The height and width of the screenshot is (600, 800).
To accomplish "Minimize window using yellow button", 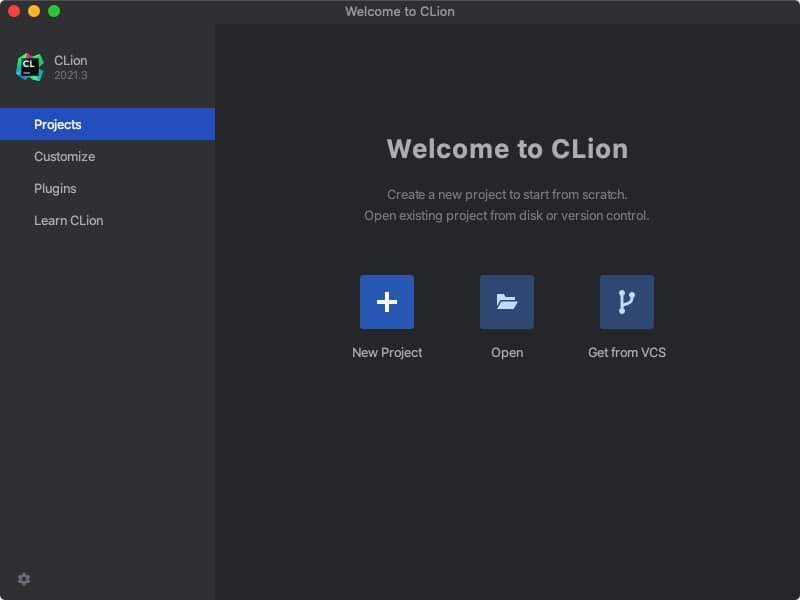I will pyautogui.click(x=34, y=11).
